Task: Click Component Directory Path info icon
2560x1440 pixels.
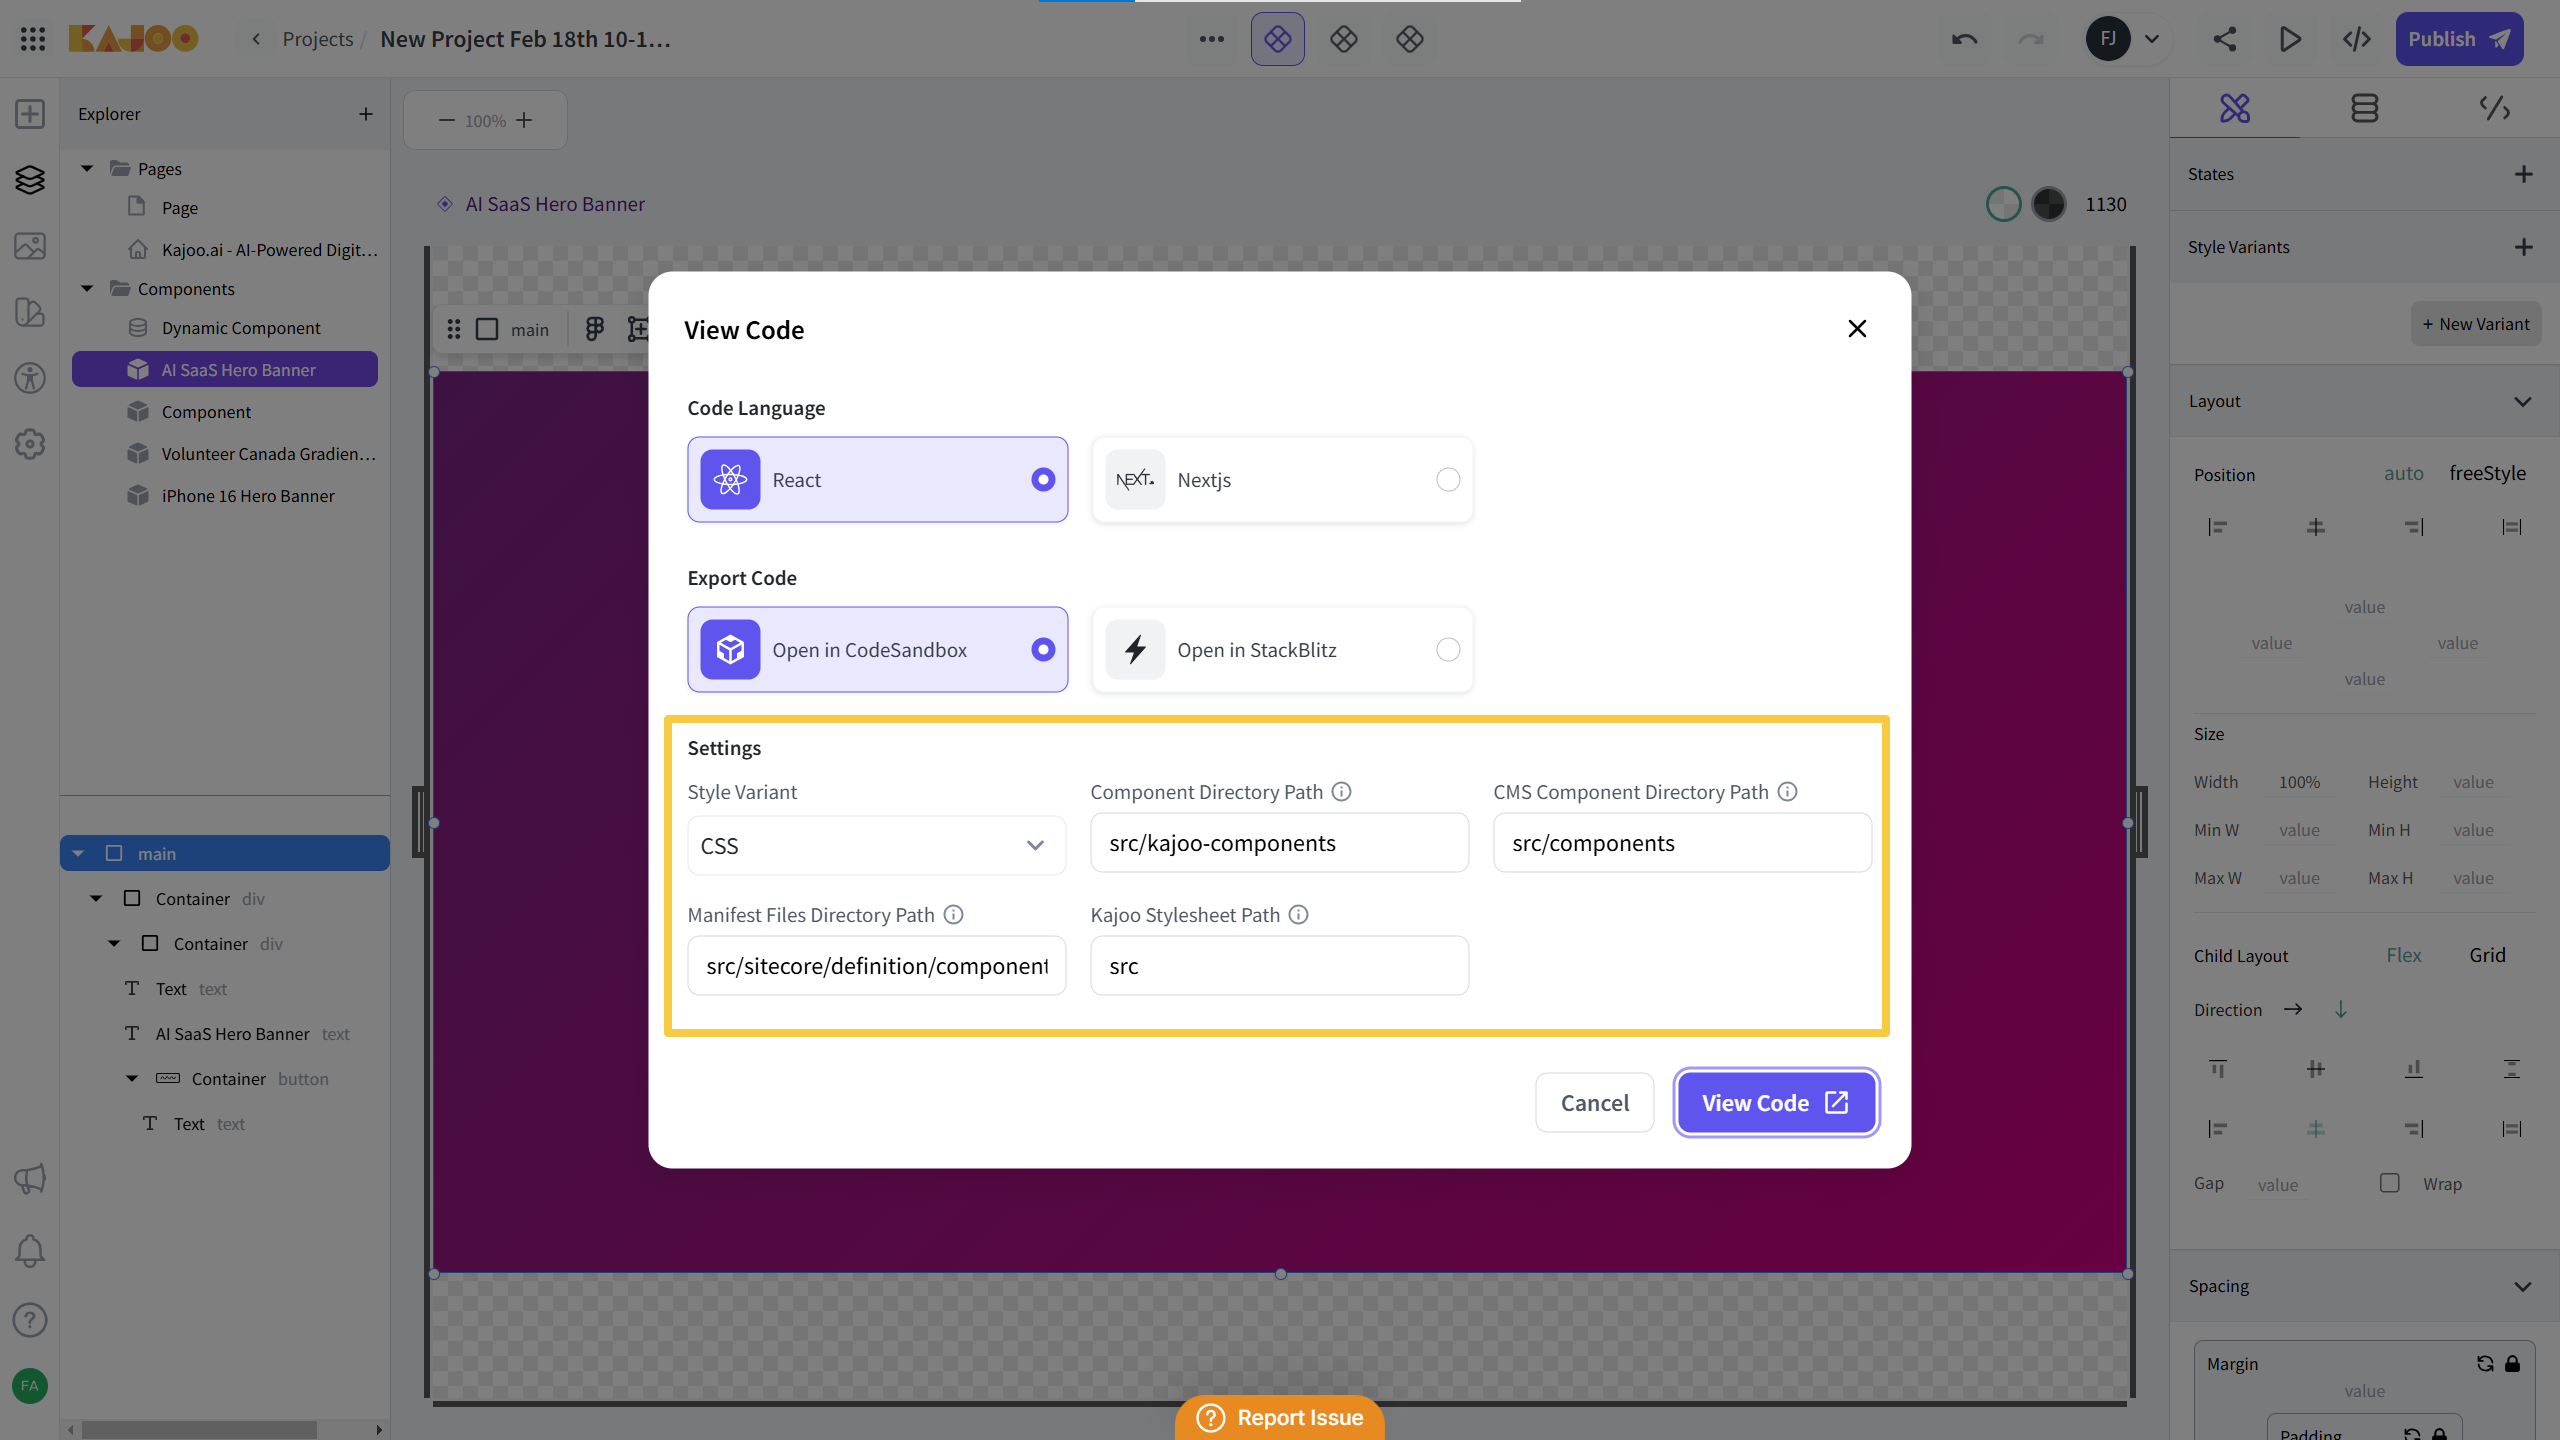Action: [x=1342, y=792]
